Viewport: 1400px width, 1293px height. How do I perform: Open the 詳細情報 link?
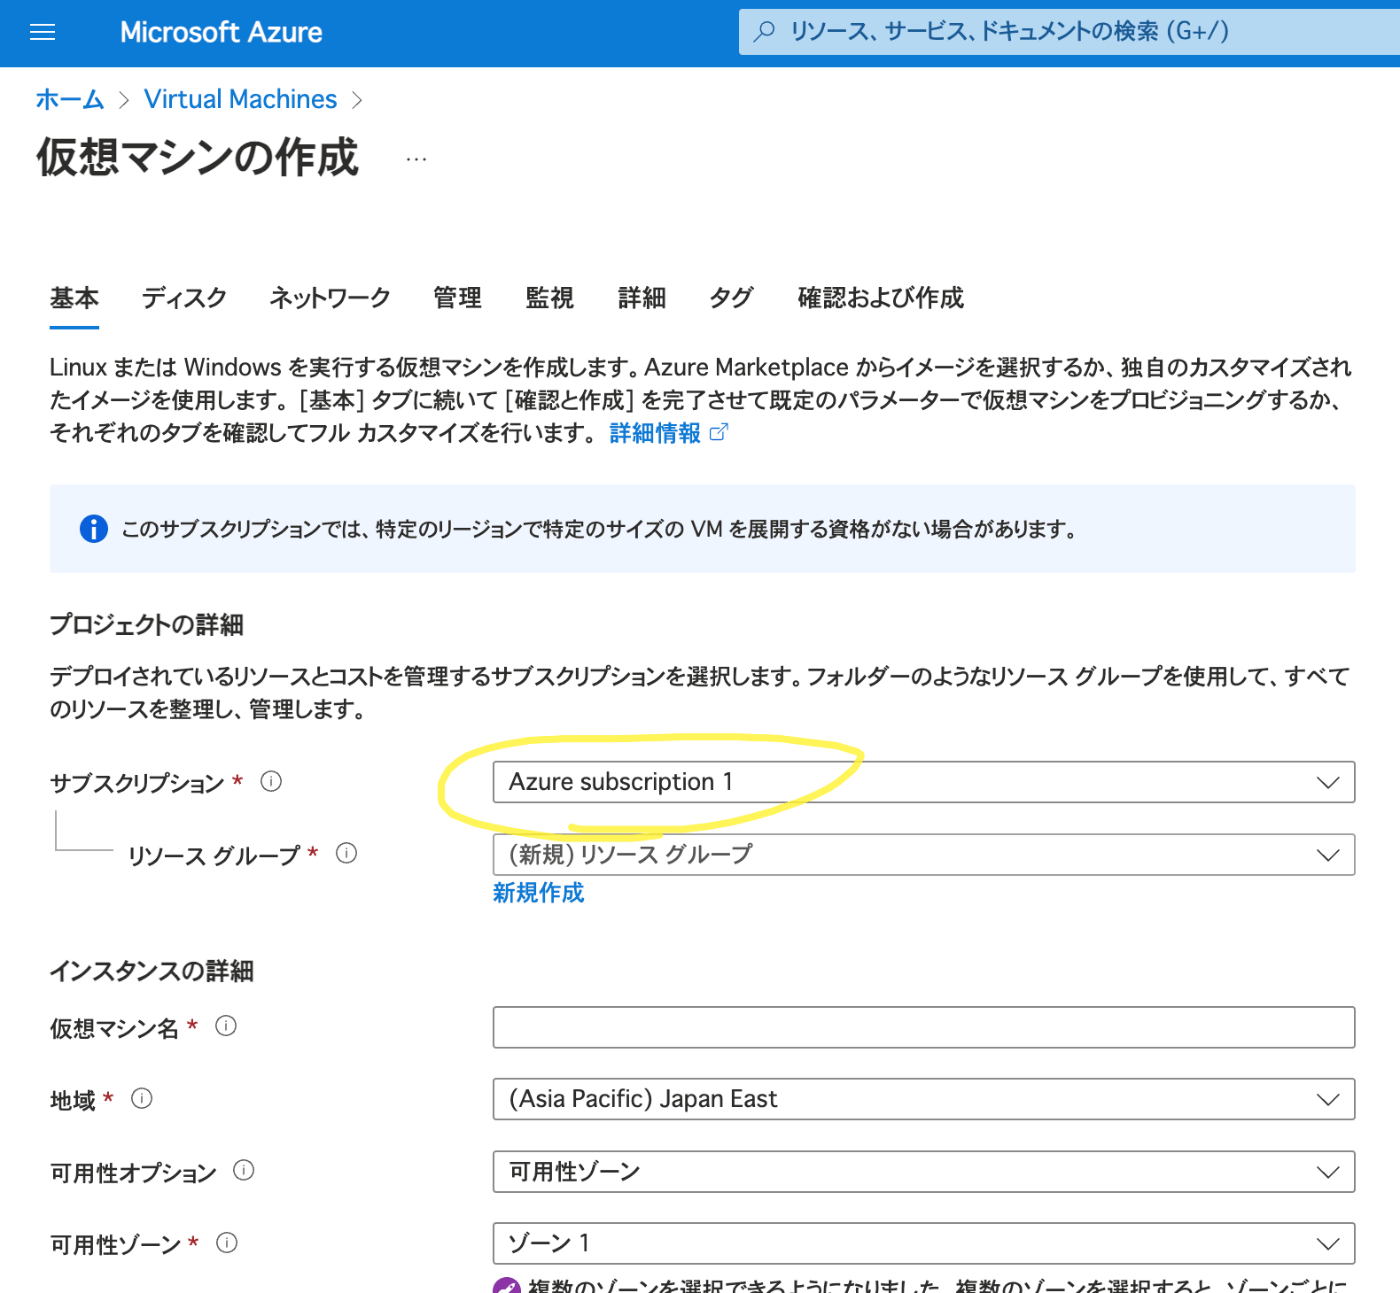655,433
